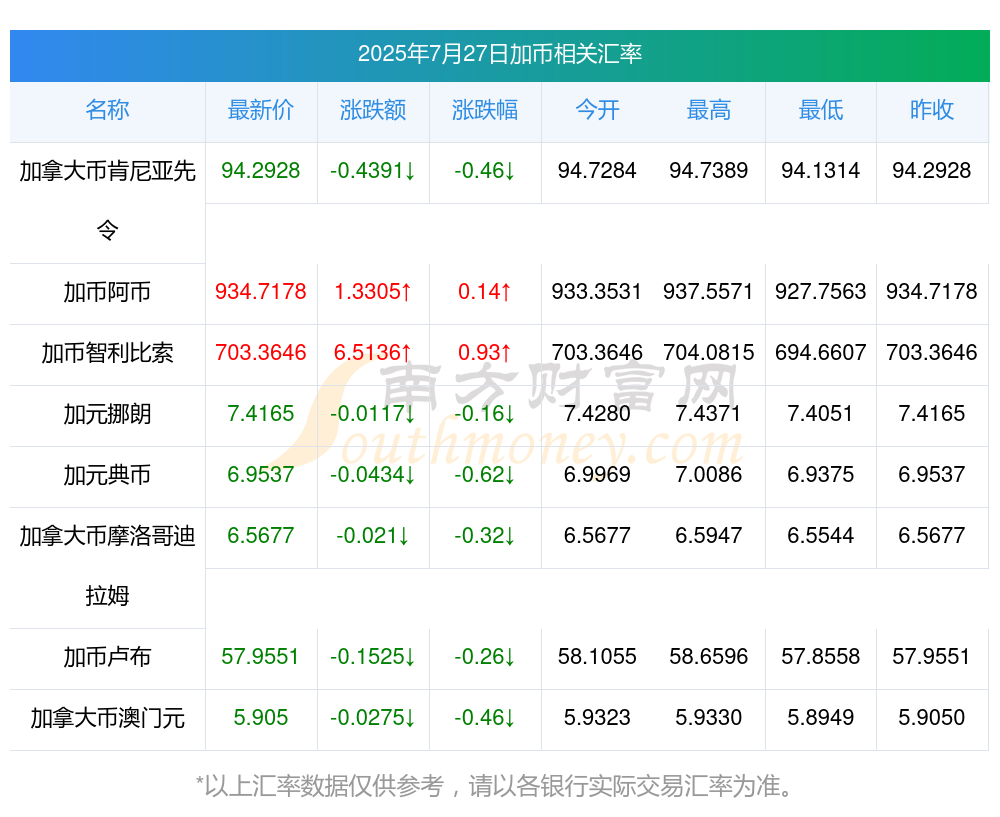Click percentage change -0.32↓
The height and width of the screenshot is (817, 1000).
click(x=485, y=536)
